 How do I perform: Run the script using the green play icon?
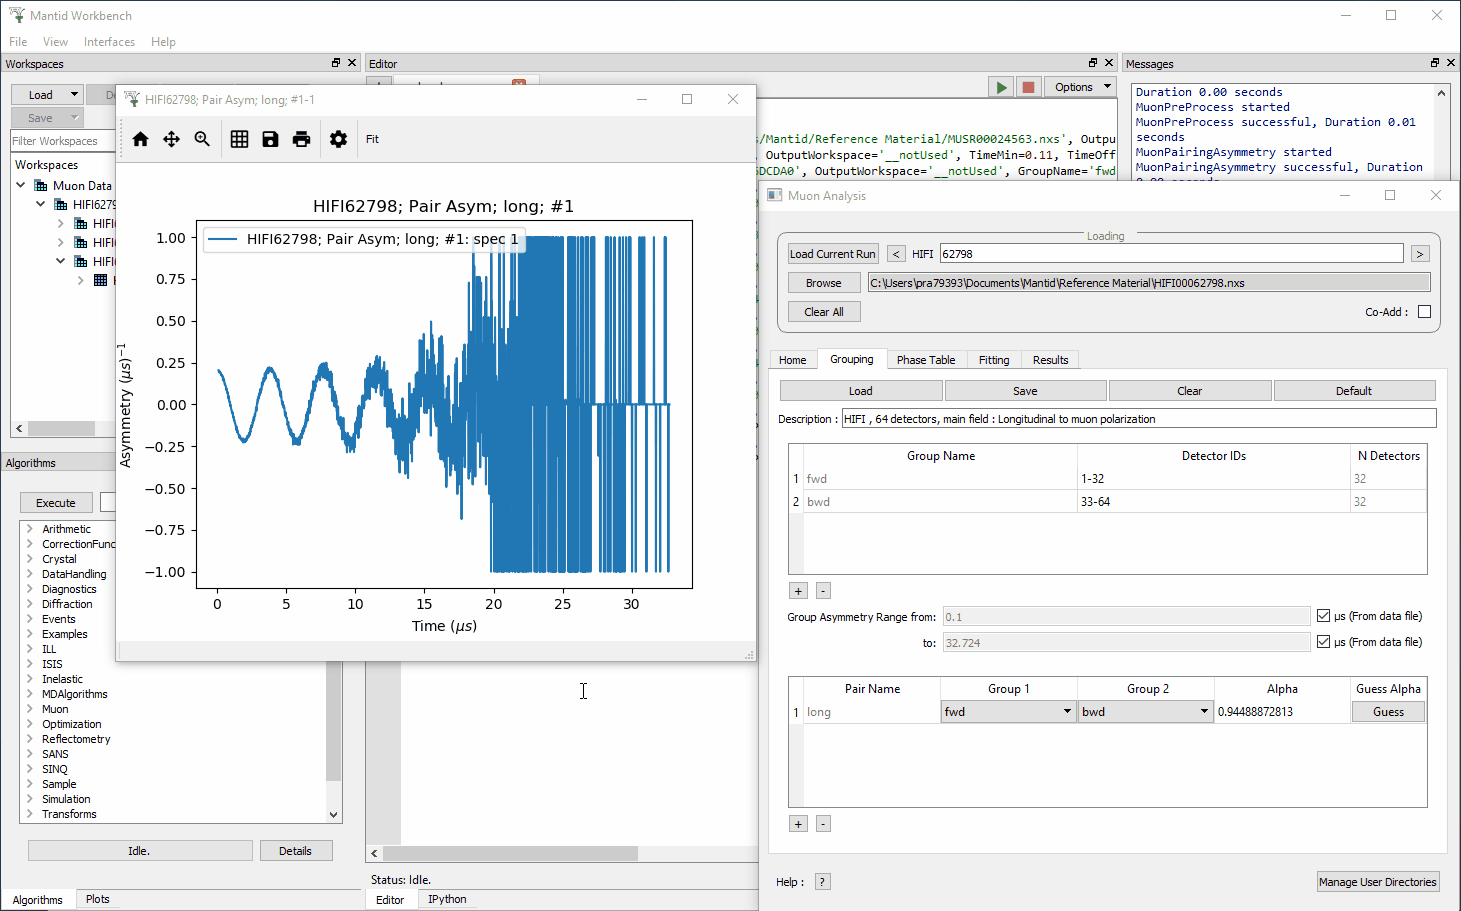(1000, 86)
